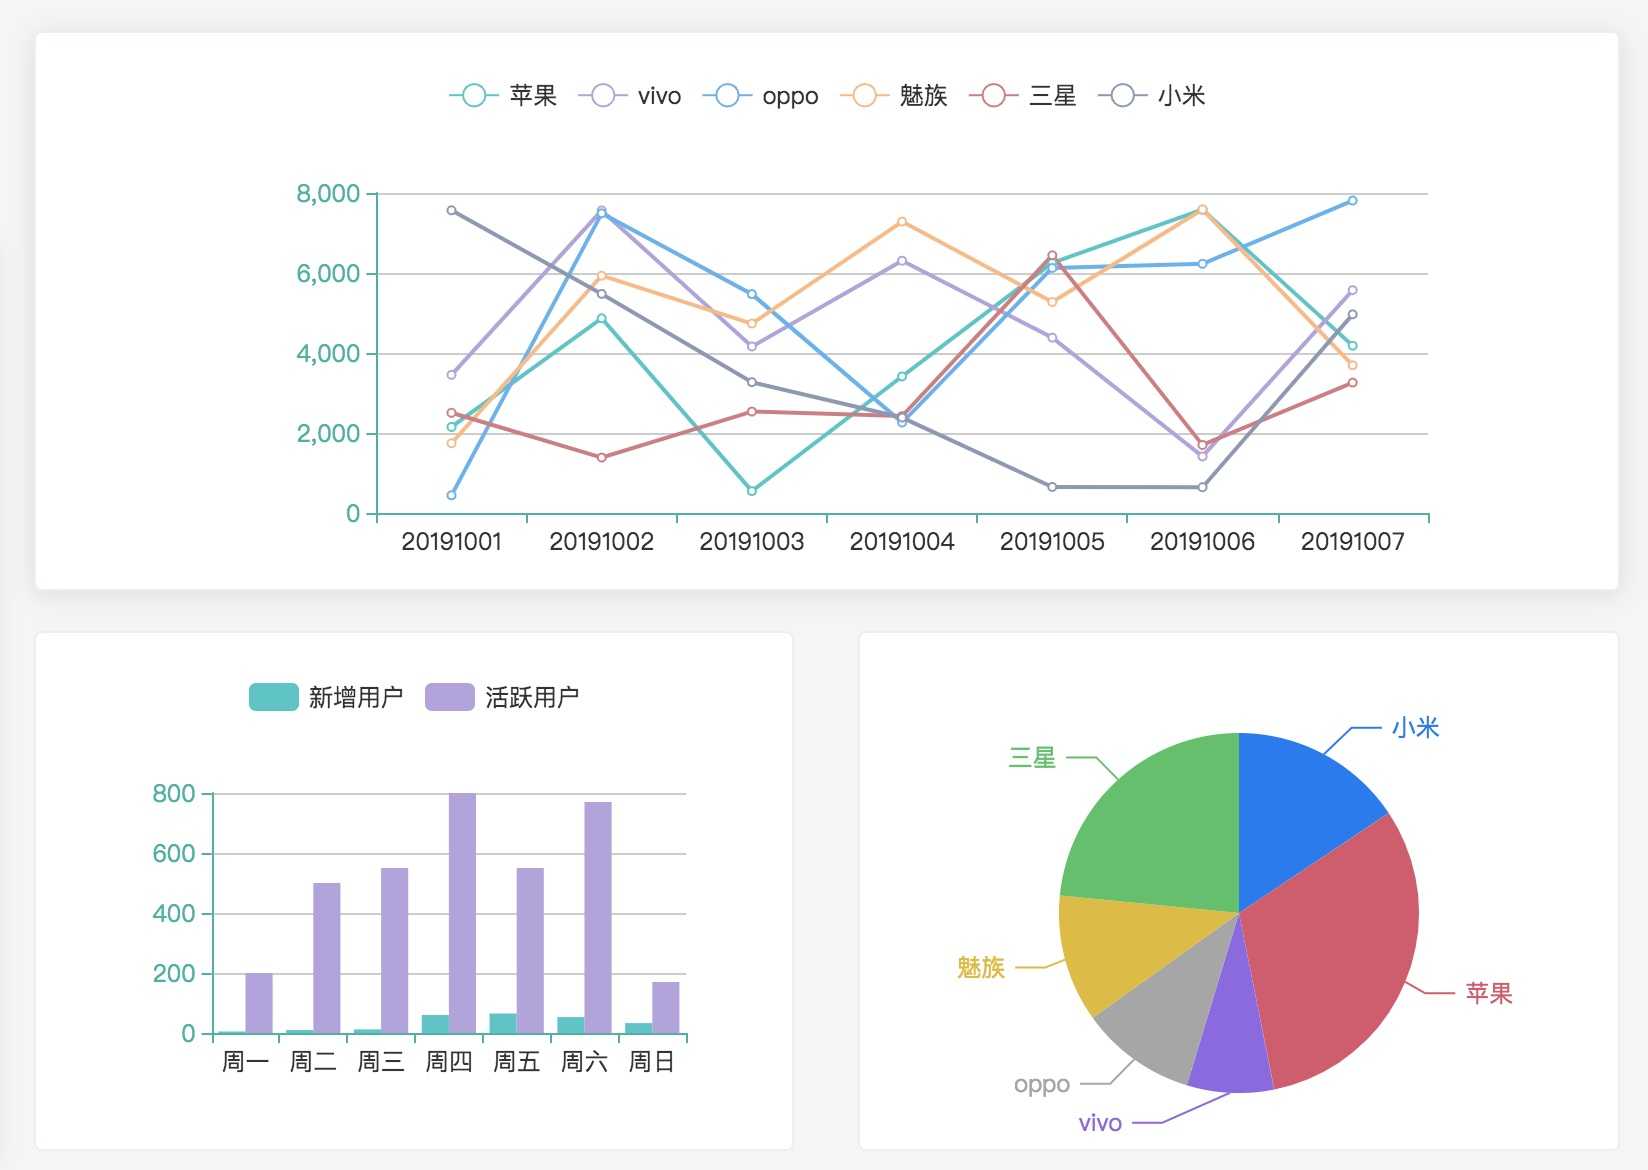Click the 周四 新增用户 teal bar
Image resolution: width=1648 pixels, height=1170 pixels.
(435, 1024)
